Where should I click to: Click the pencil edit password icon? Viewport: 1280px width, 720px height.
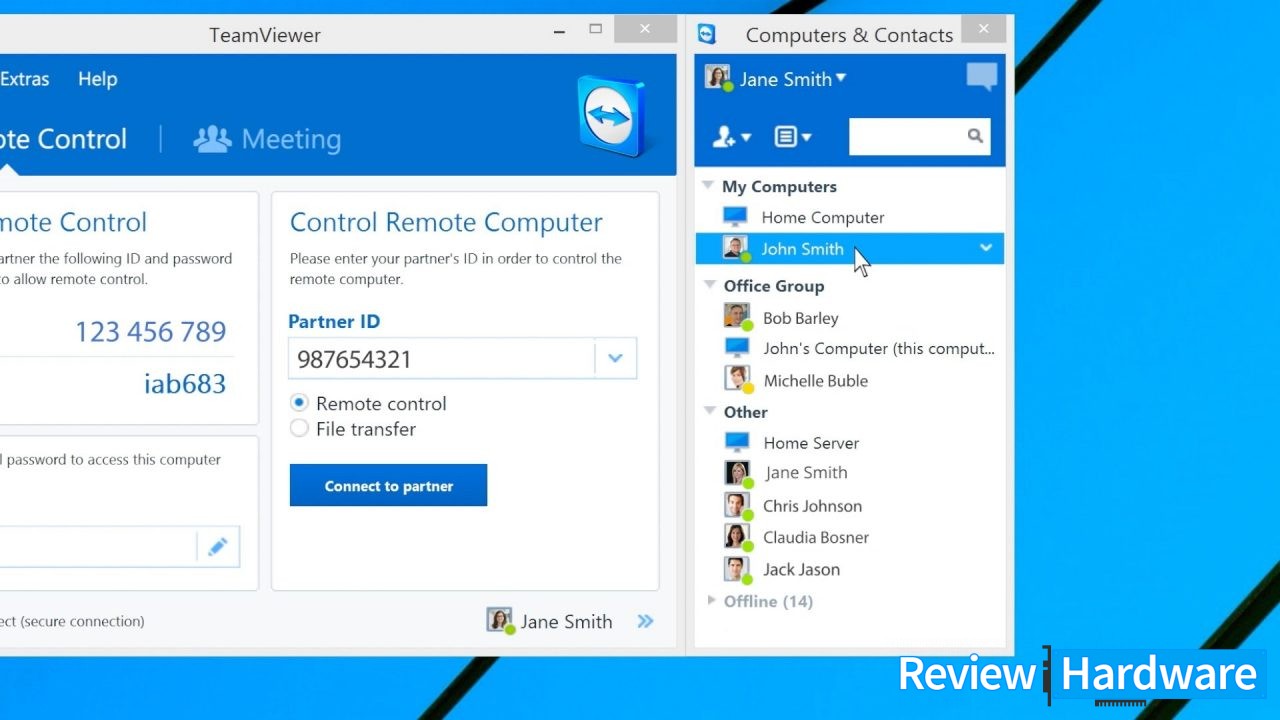pyautogui.click(x=218, y=547)
